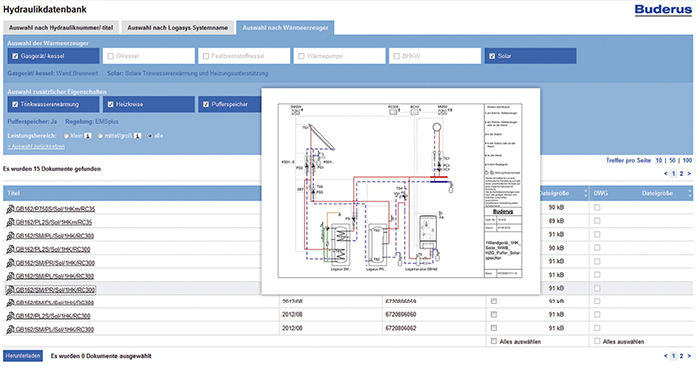The height and width of the screenshot is (375, 697).
Task: Click preview icon of the highlighted GB162/SM/PR row
Action: (10, 290)
